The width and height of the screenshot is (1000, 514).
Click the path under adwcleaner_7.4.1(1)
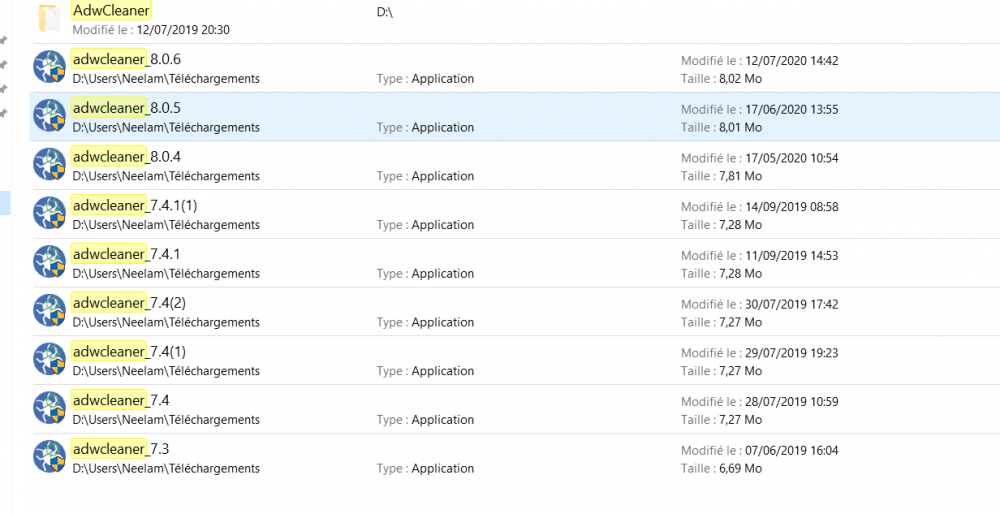(x=166, y=225)
